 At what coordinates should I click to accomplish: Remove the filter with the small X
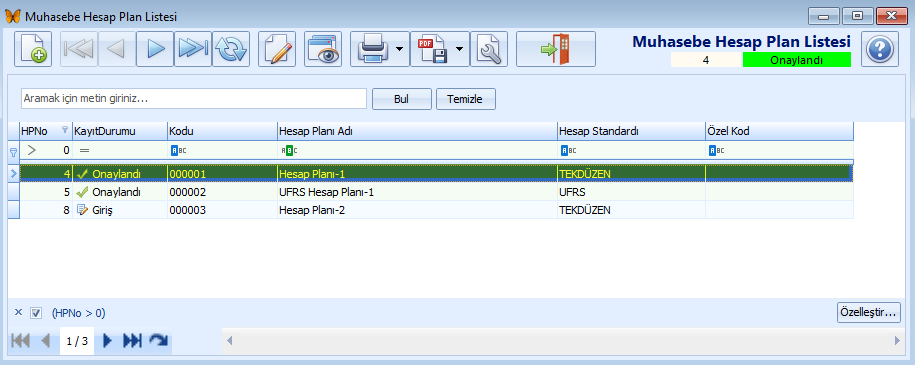pos(18,312)
